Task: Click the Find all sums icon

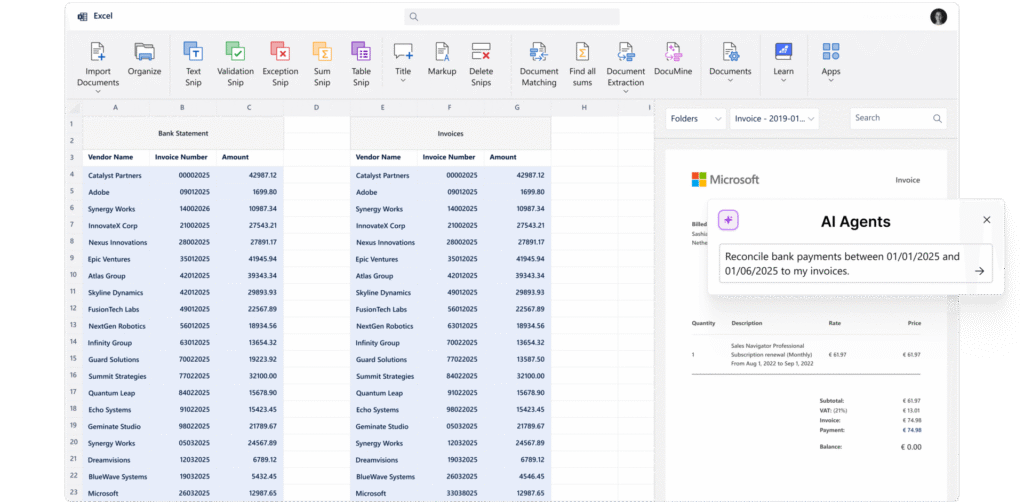Action: pyautogui.click(x=582, y=52)
